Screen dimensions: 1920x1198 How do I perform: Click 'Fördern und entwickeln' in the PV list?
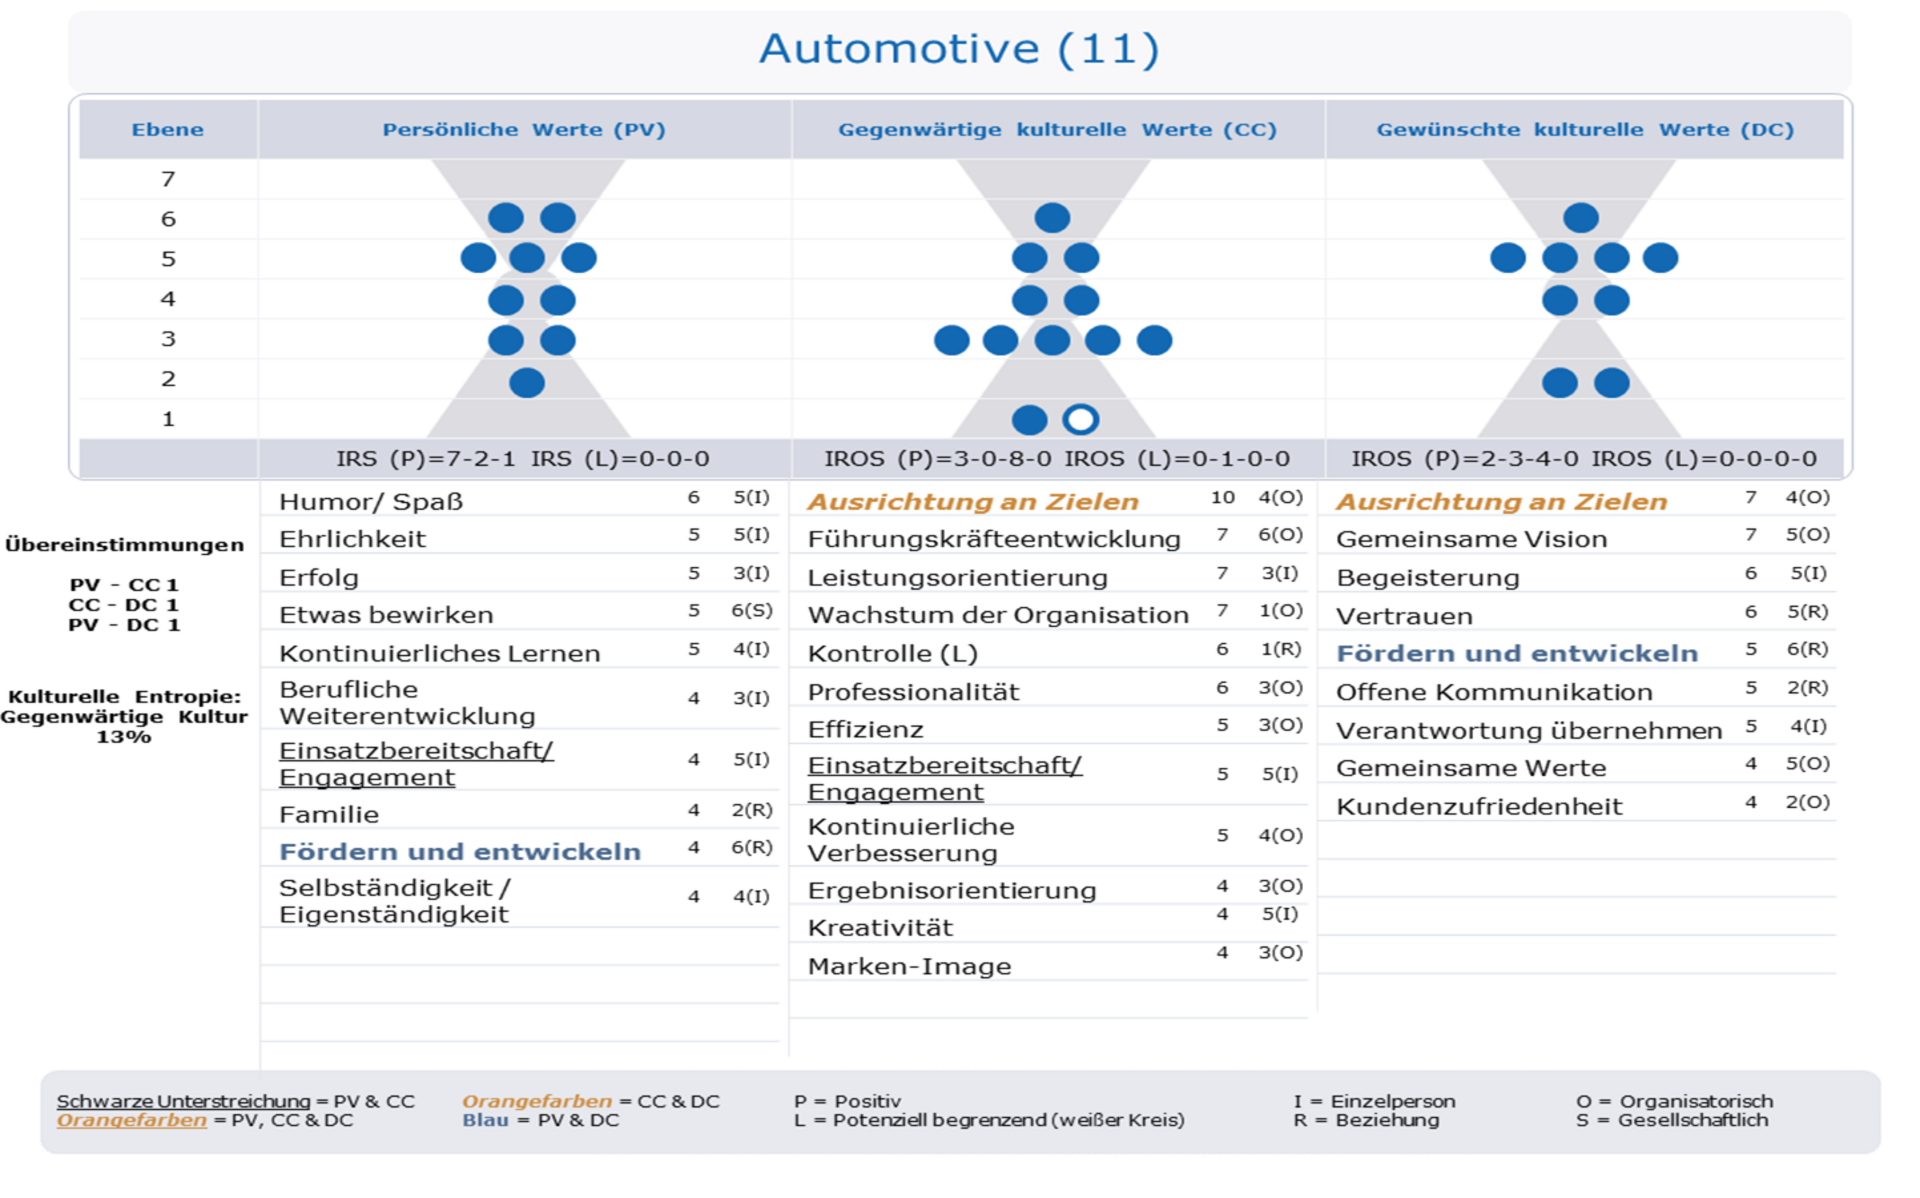(460, 851)
